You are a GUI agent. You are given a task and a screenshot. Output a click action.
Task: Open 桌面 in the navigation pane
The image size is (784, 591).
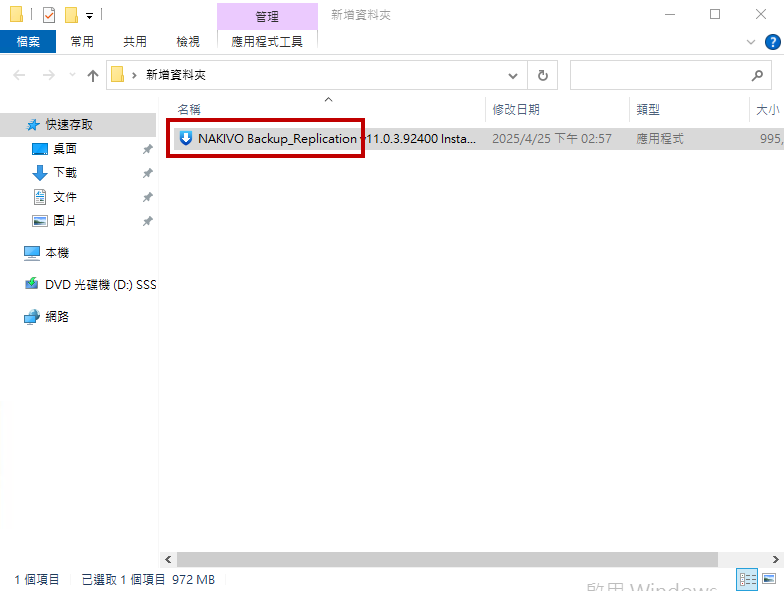tap(65, 148)
